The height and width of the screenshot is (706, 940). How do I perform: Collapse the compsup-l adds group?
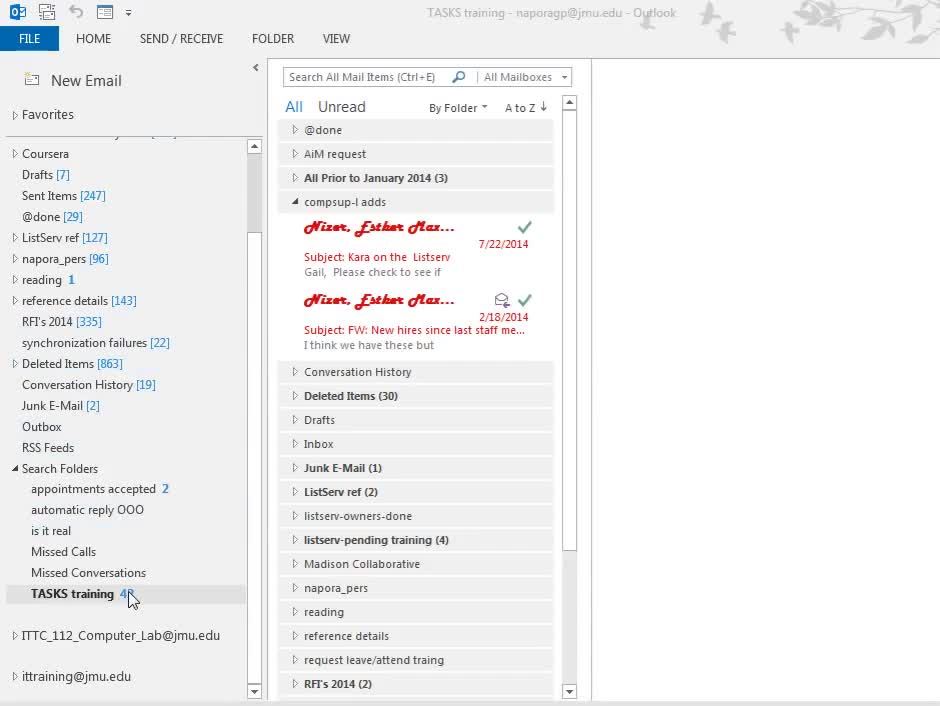click(295, 202)
